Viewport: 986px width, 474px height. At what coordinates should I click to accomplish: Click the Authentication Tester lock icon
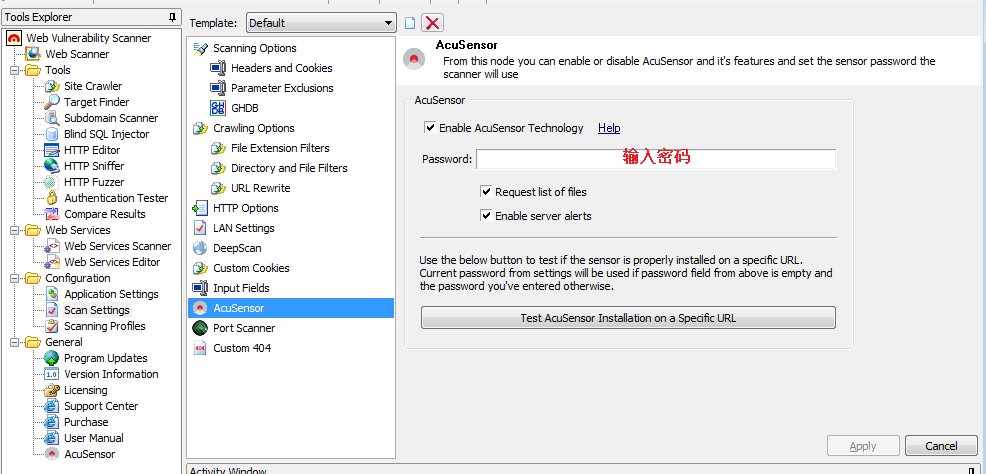52,198
